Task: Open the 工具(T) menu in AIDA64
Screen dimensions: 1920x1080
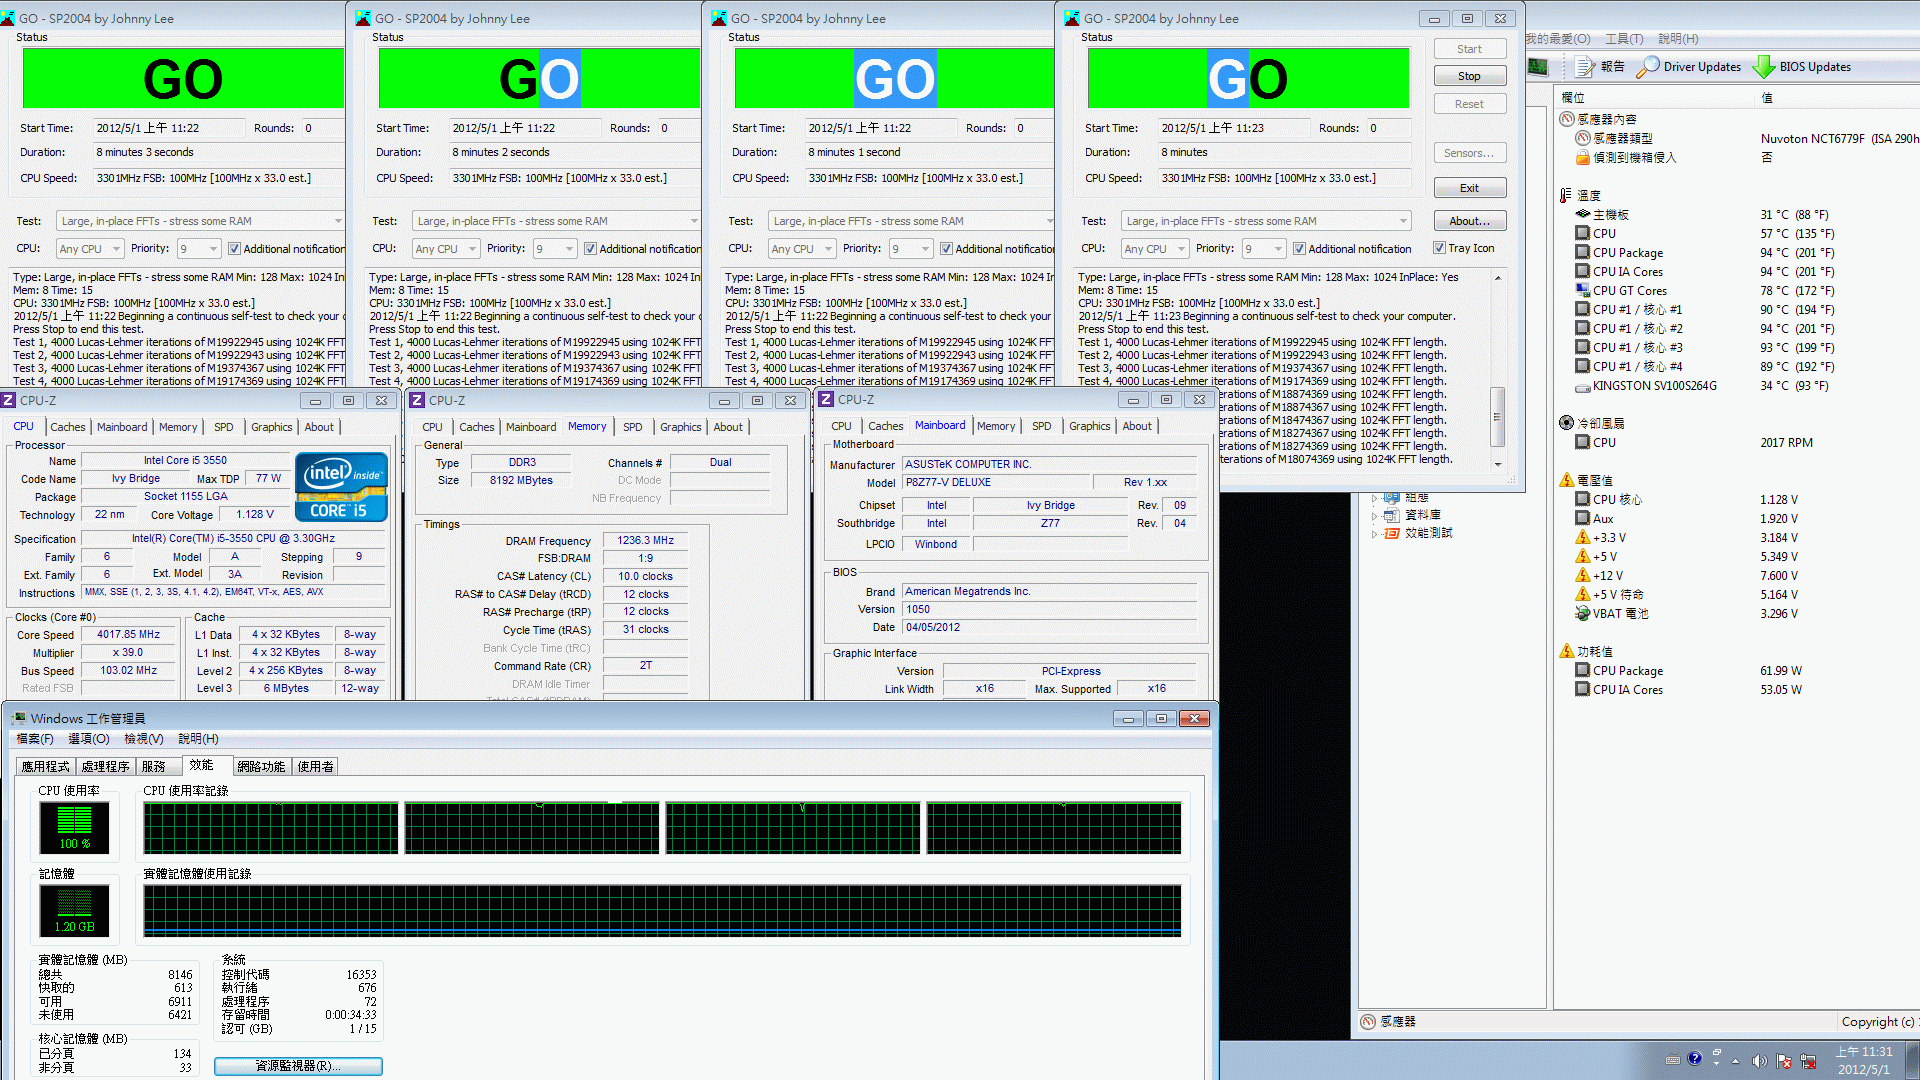Action: [x=1624, y=39]
